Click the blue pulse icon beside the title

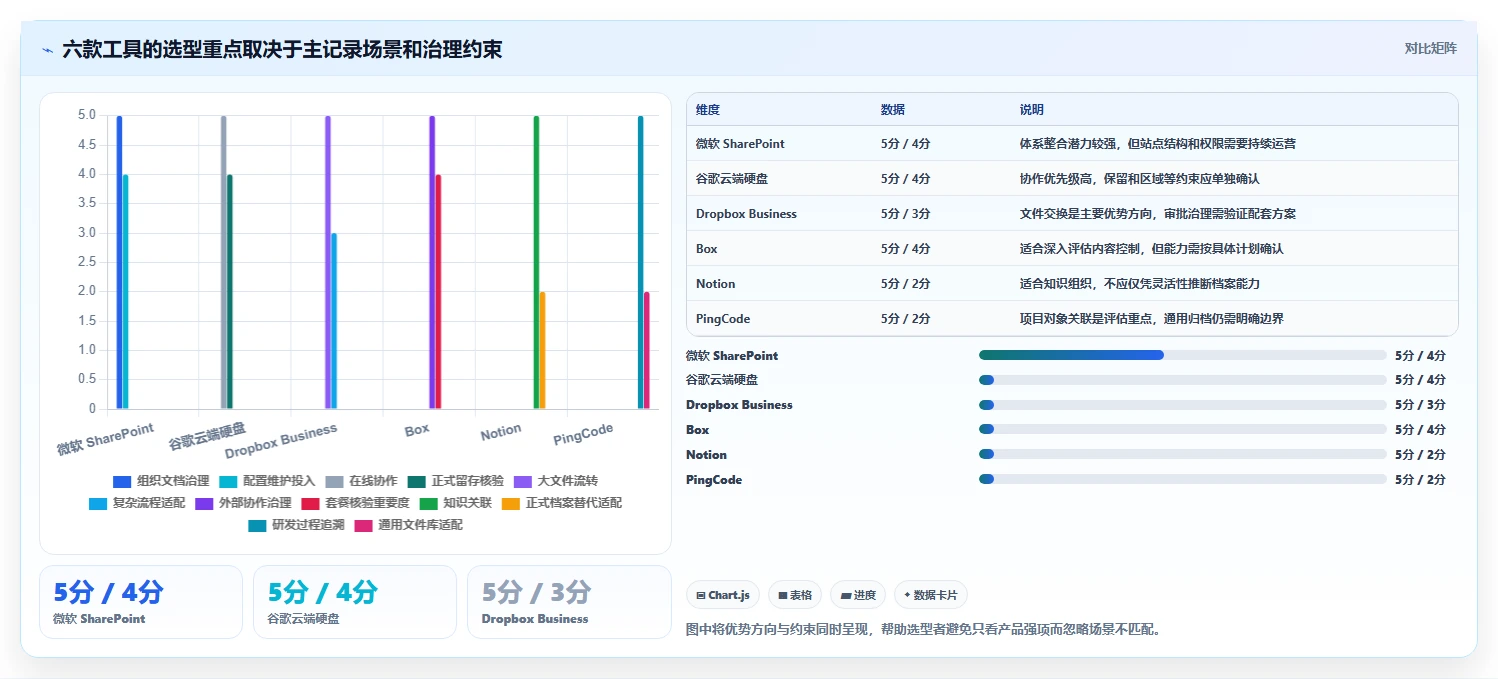(47, 50)
